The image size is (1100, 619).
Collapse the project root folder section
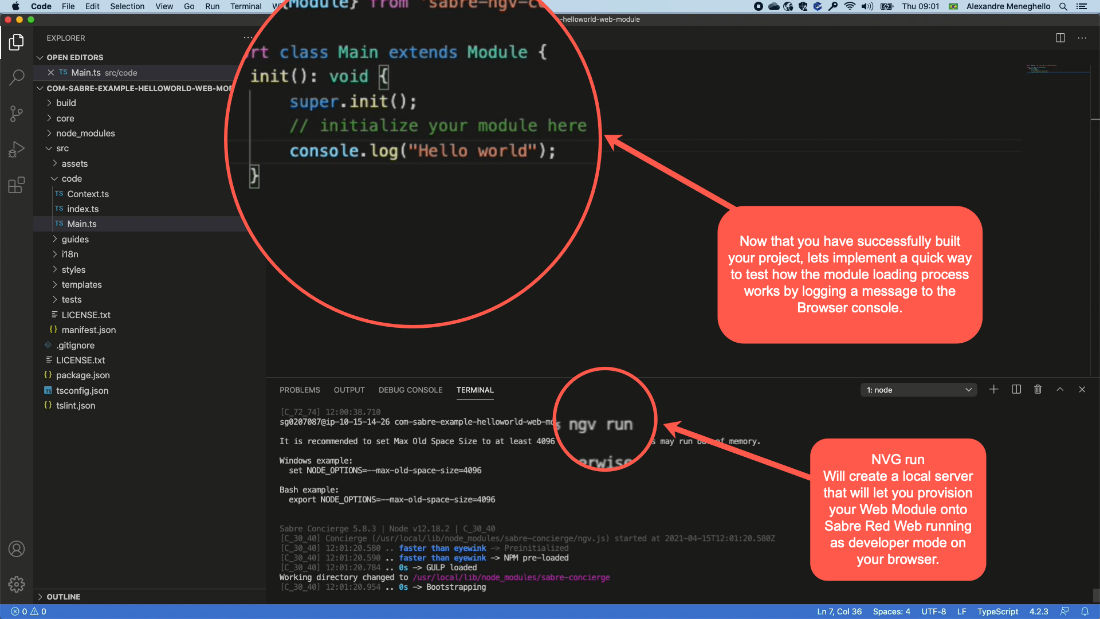tap(135, 88)
